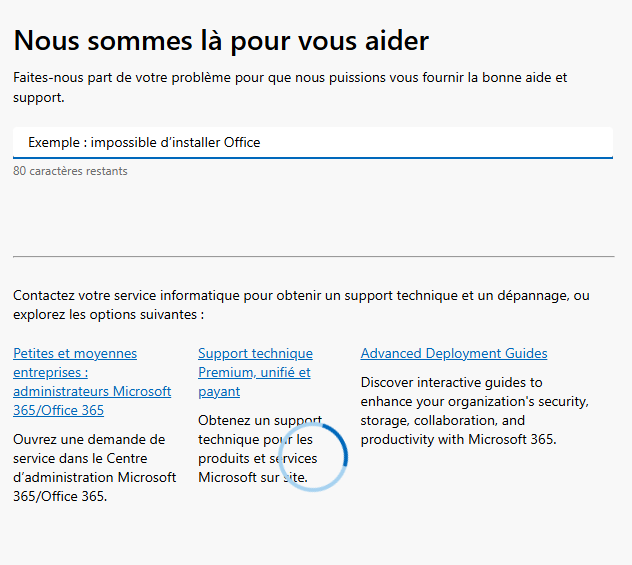Click the Discover interactive guides description text
Image resolution: width=632 pixels, height=565 pixels.
(473, 410)
